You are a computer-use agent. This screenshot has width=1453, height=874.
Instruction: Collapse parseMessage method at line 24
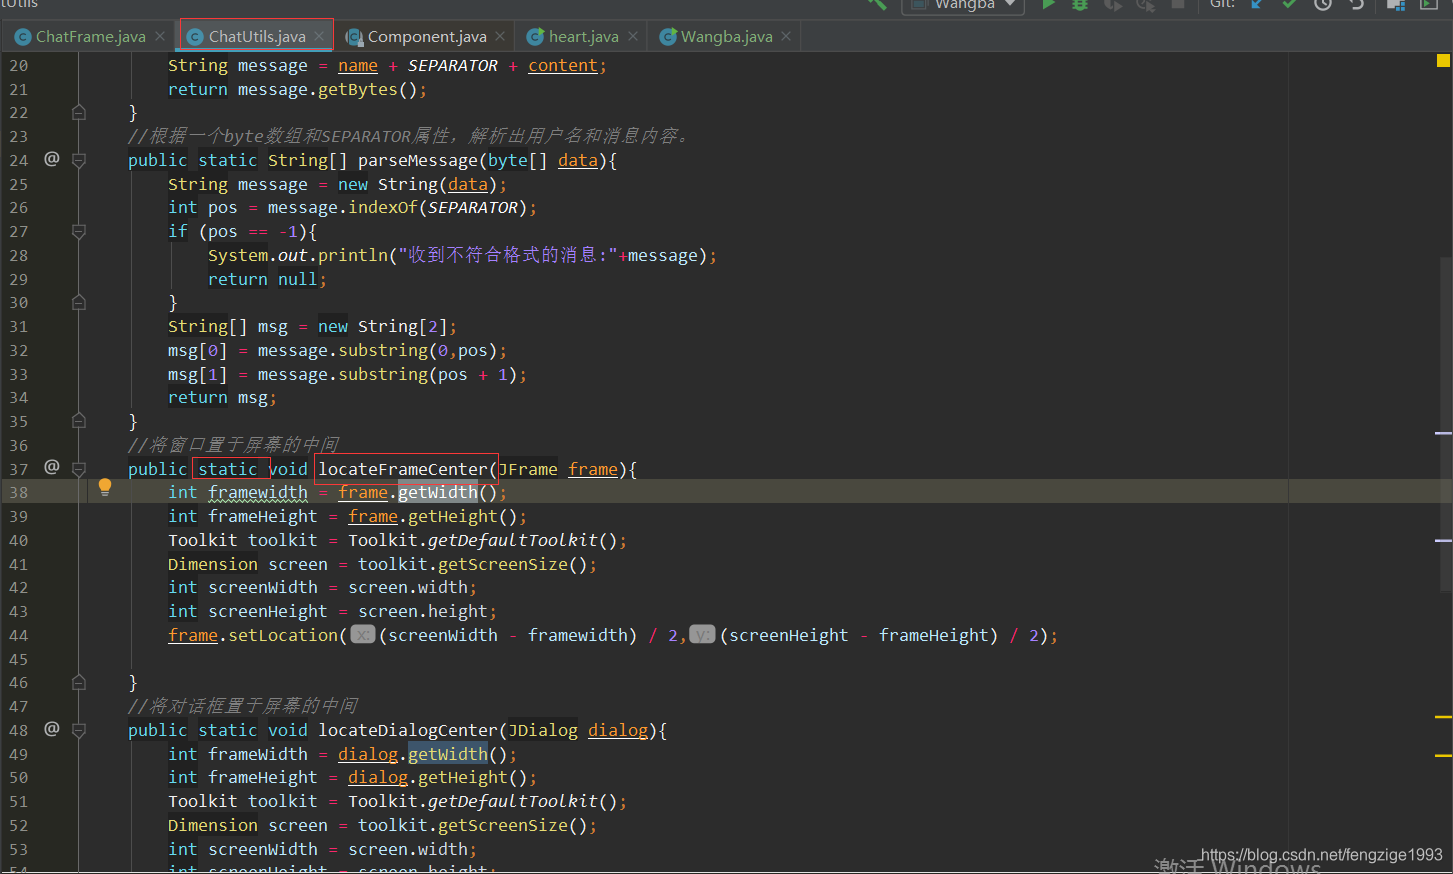point(79,160)
